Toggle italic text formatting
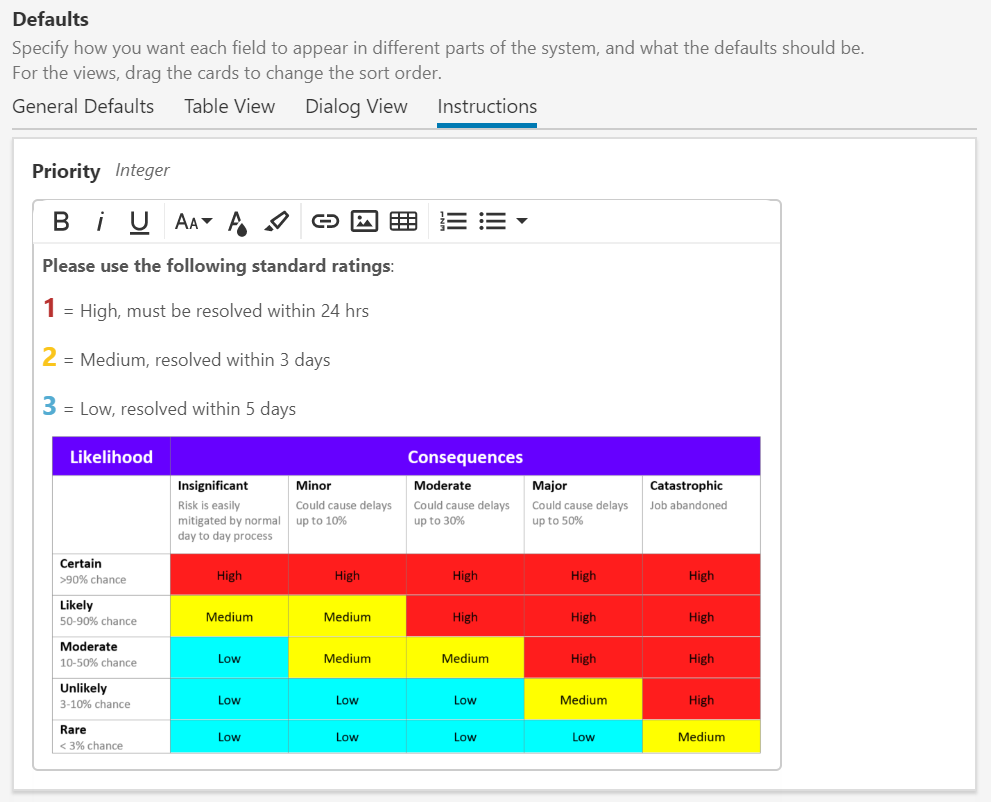The height and width of the screenshot is (802, 991). click(100, 221)
